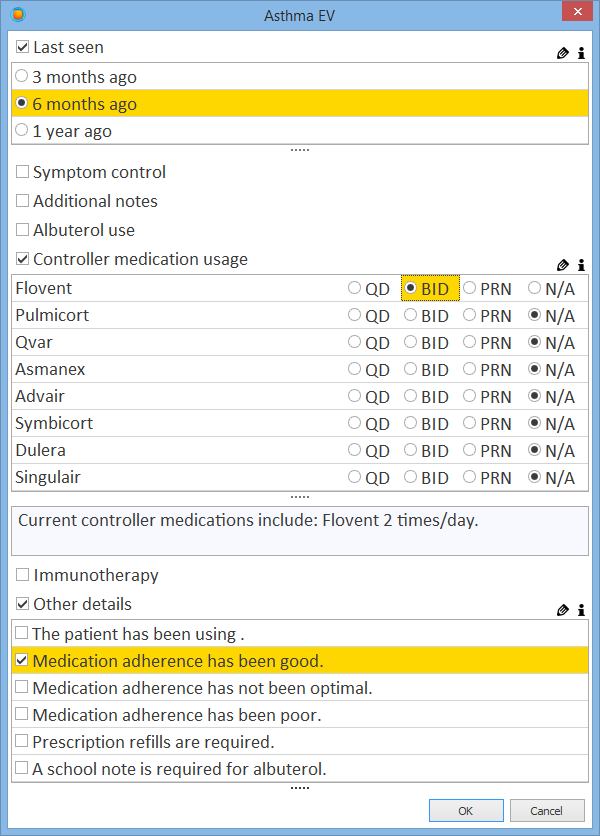The width and height of the screenshot is (600, 836).
Task: Click the Pulmicort medication name
Action: click(x=52, y=316)
